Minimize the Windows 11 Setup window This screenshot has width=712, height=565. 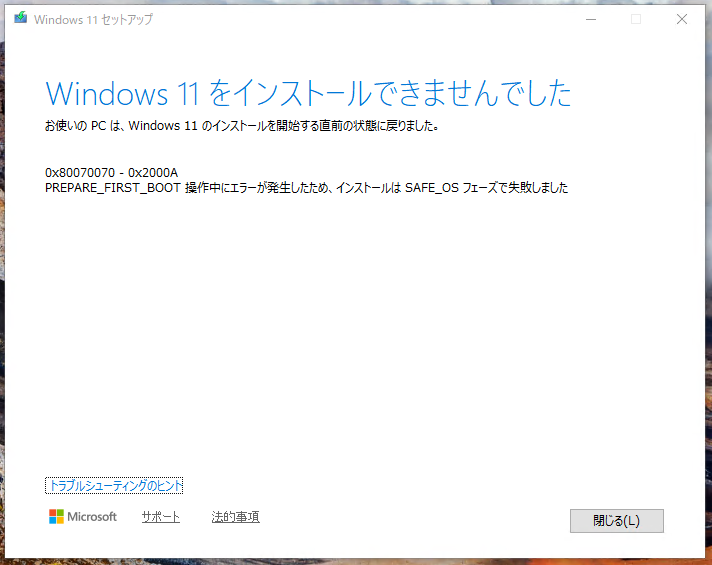(591, 19)
